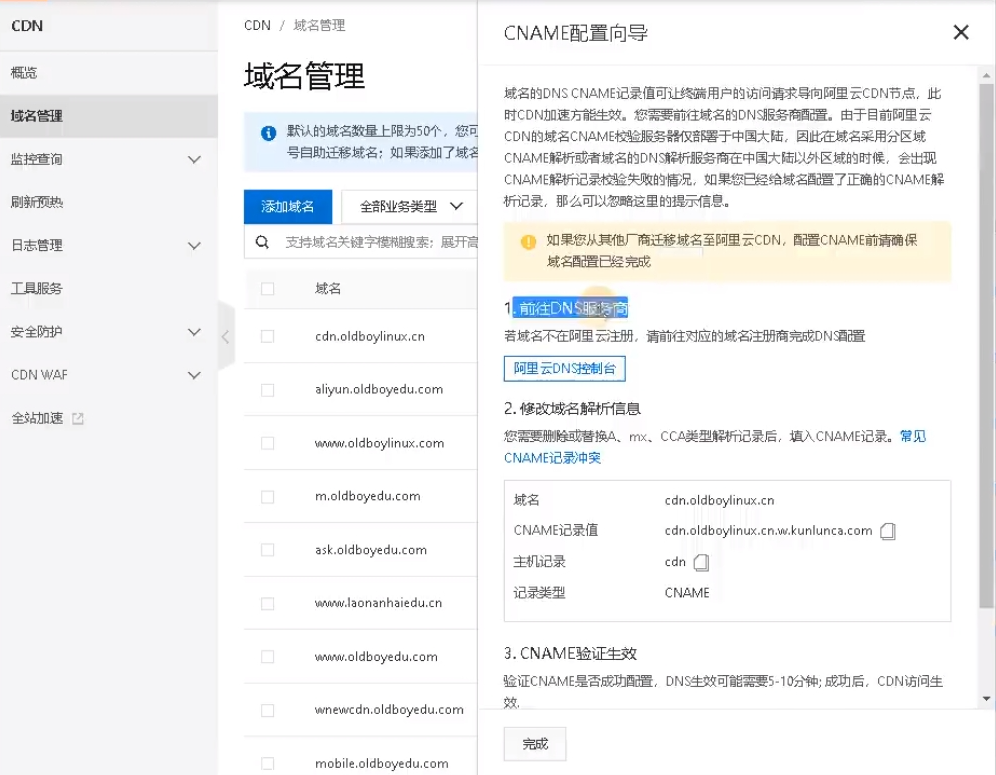Collapse the left sidebar with arrow handle
Screen dimensions: 996x775
pyautogui.click(x=225, y=337)
